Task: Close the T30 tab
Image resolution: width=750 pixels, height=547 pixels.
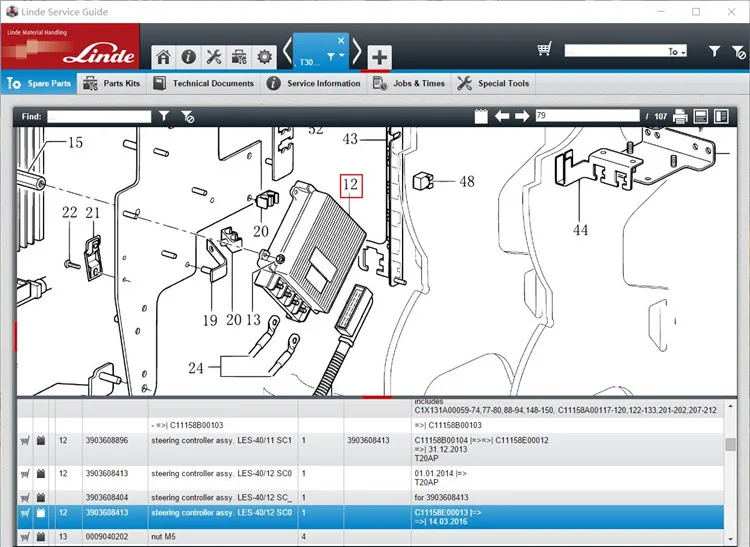Action: pos(341,41)
